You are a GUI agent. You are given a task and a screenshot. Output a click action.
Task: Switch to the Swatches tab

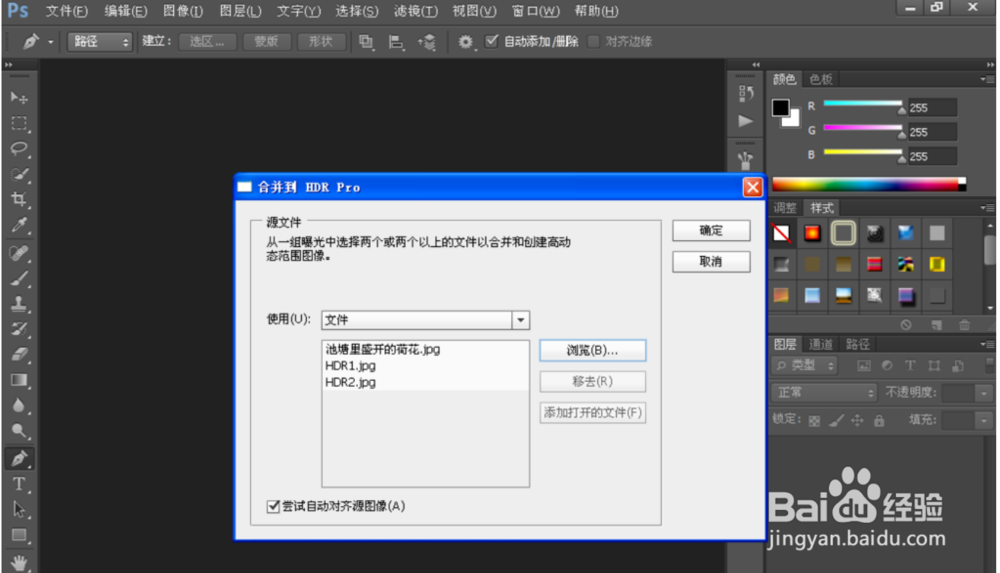[821, 79]
